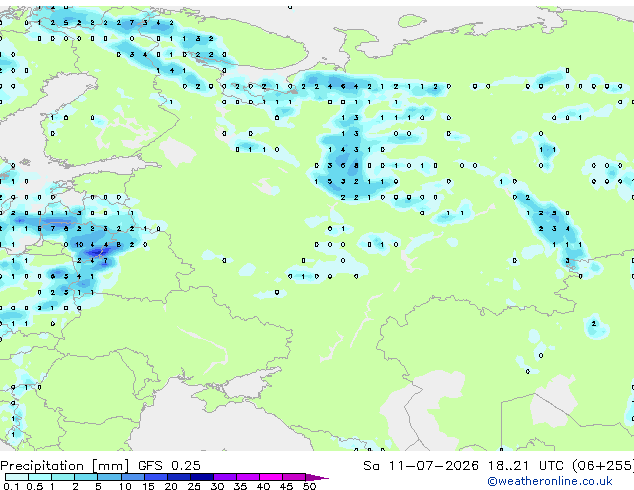Click the '50' legend scale label
The image size is (634, 490).
[310, 486]
